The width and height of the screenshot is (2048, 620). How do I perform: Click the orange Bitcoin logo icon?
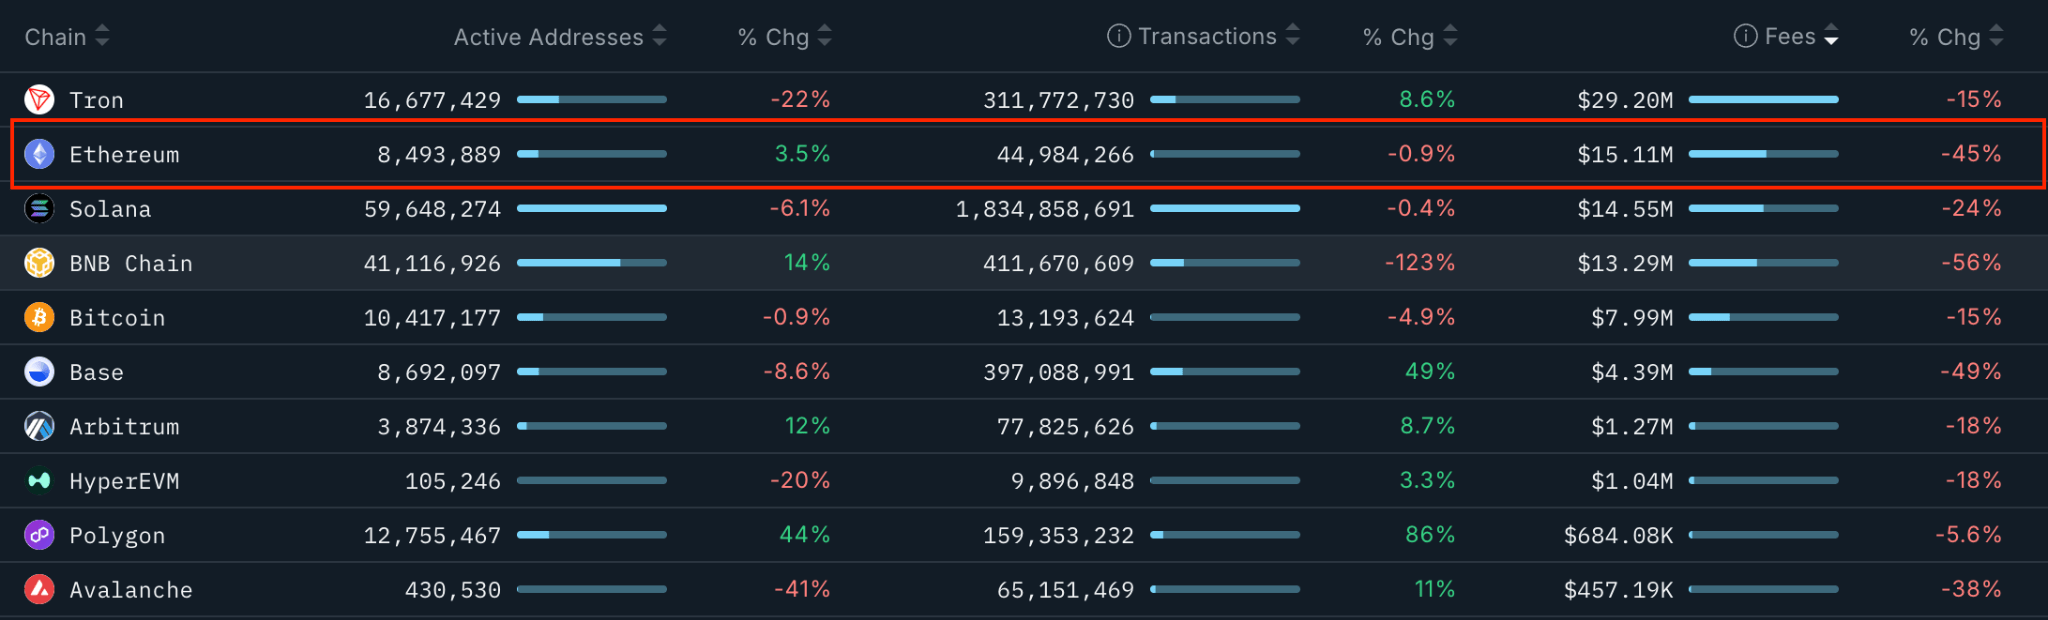(x=39, y=318)
